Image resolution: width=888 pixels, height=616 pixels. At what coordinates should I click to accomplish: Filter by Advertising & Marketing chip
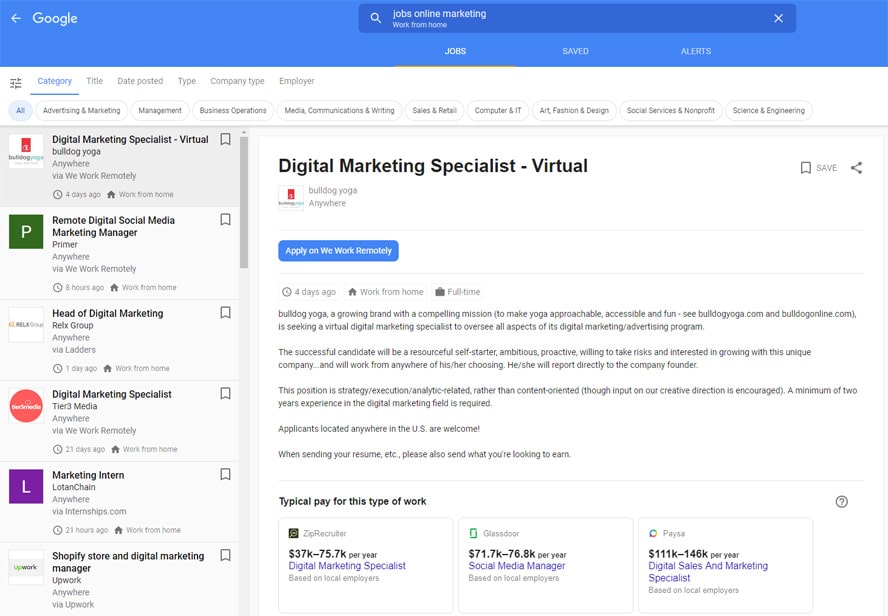point(82,110)
